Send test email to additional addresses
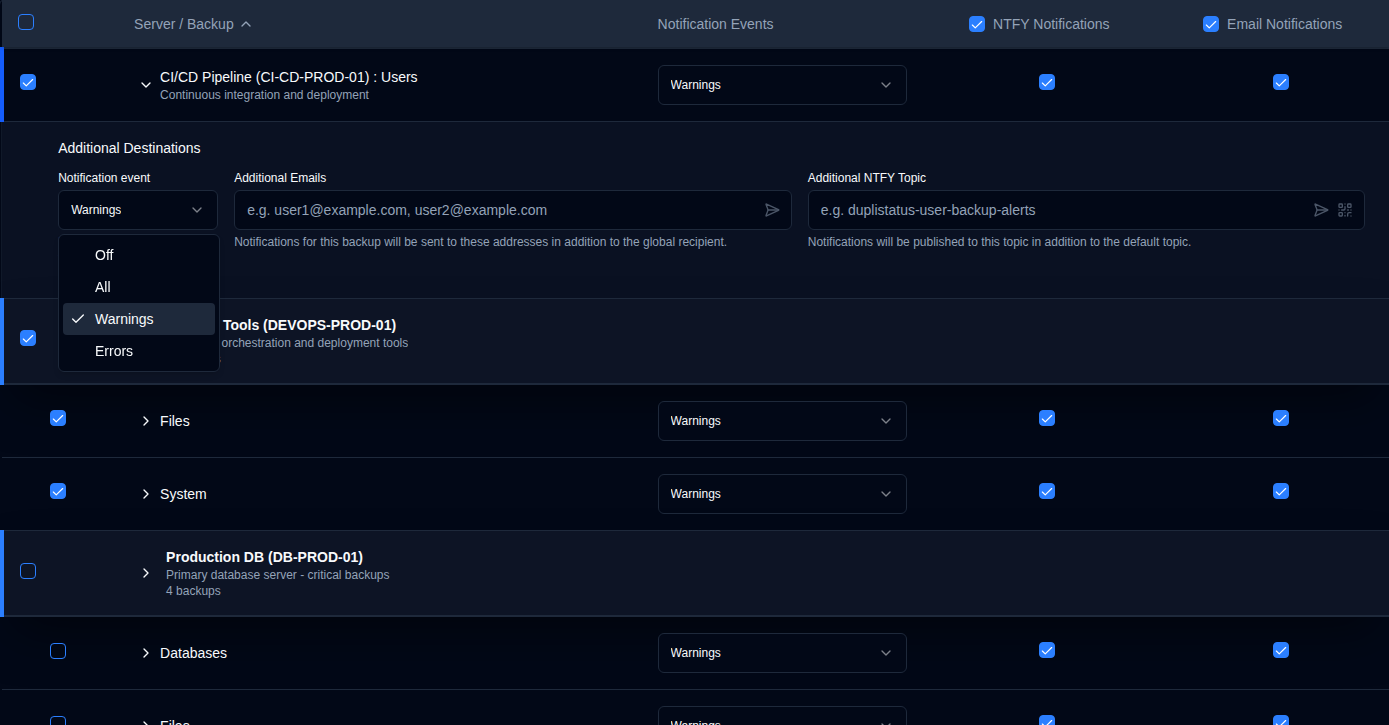 pos(772,210)
